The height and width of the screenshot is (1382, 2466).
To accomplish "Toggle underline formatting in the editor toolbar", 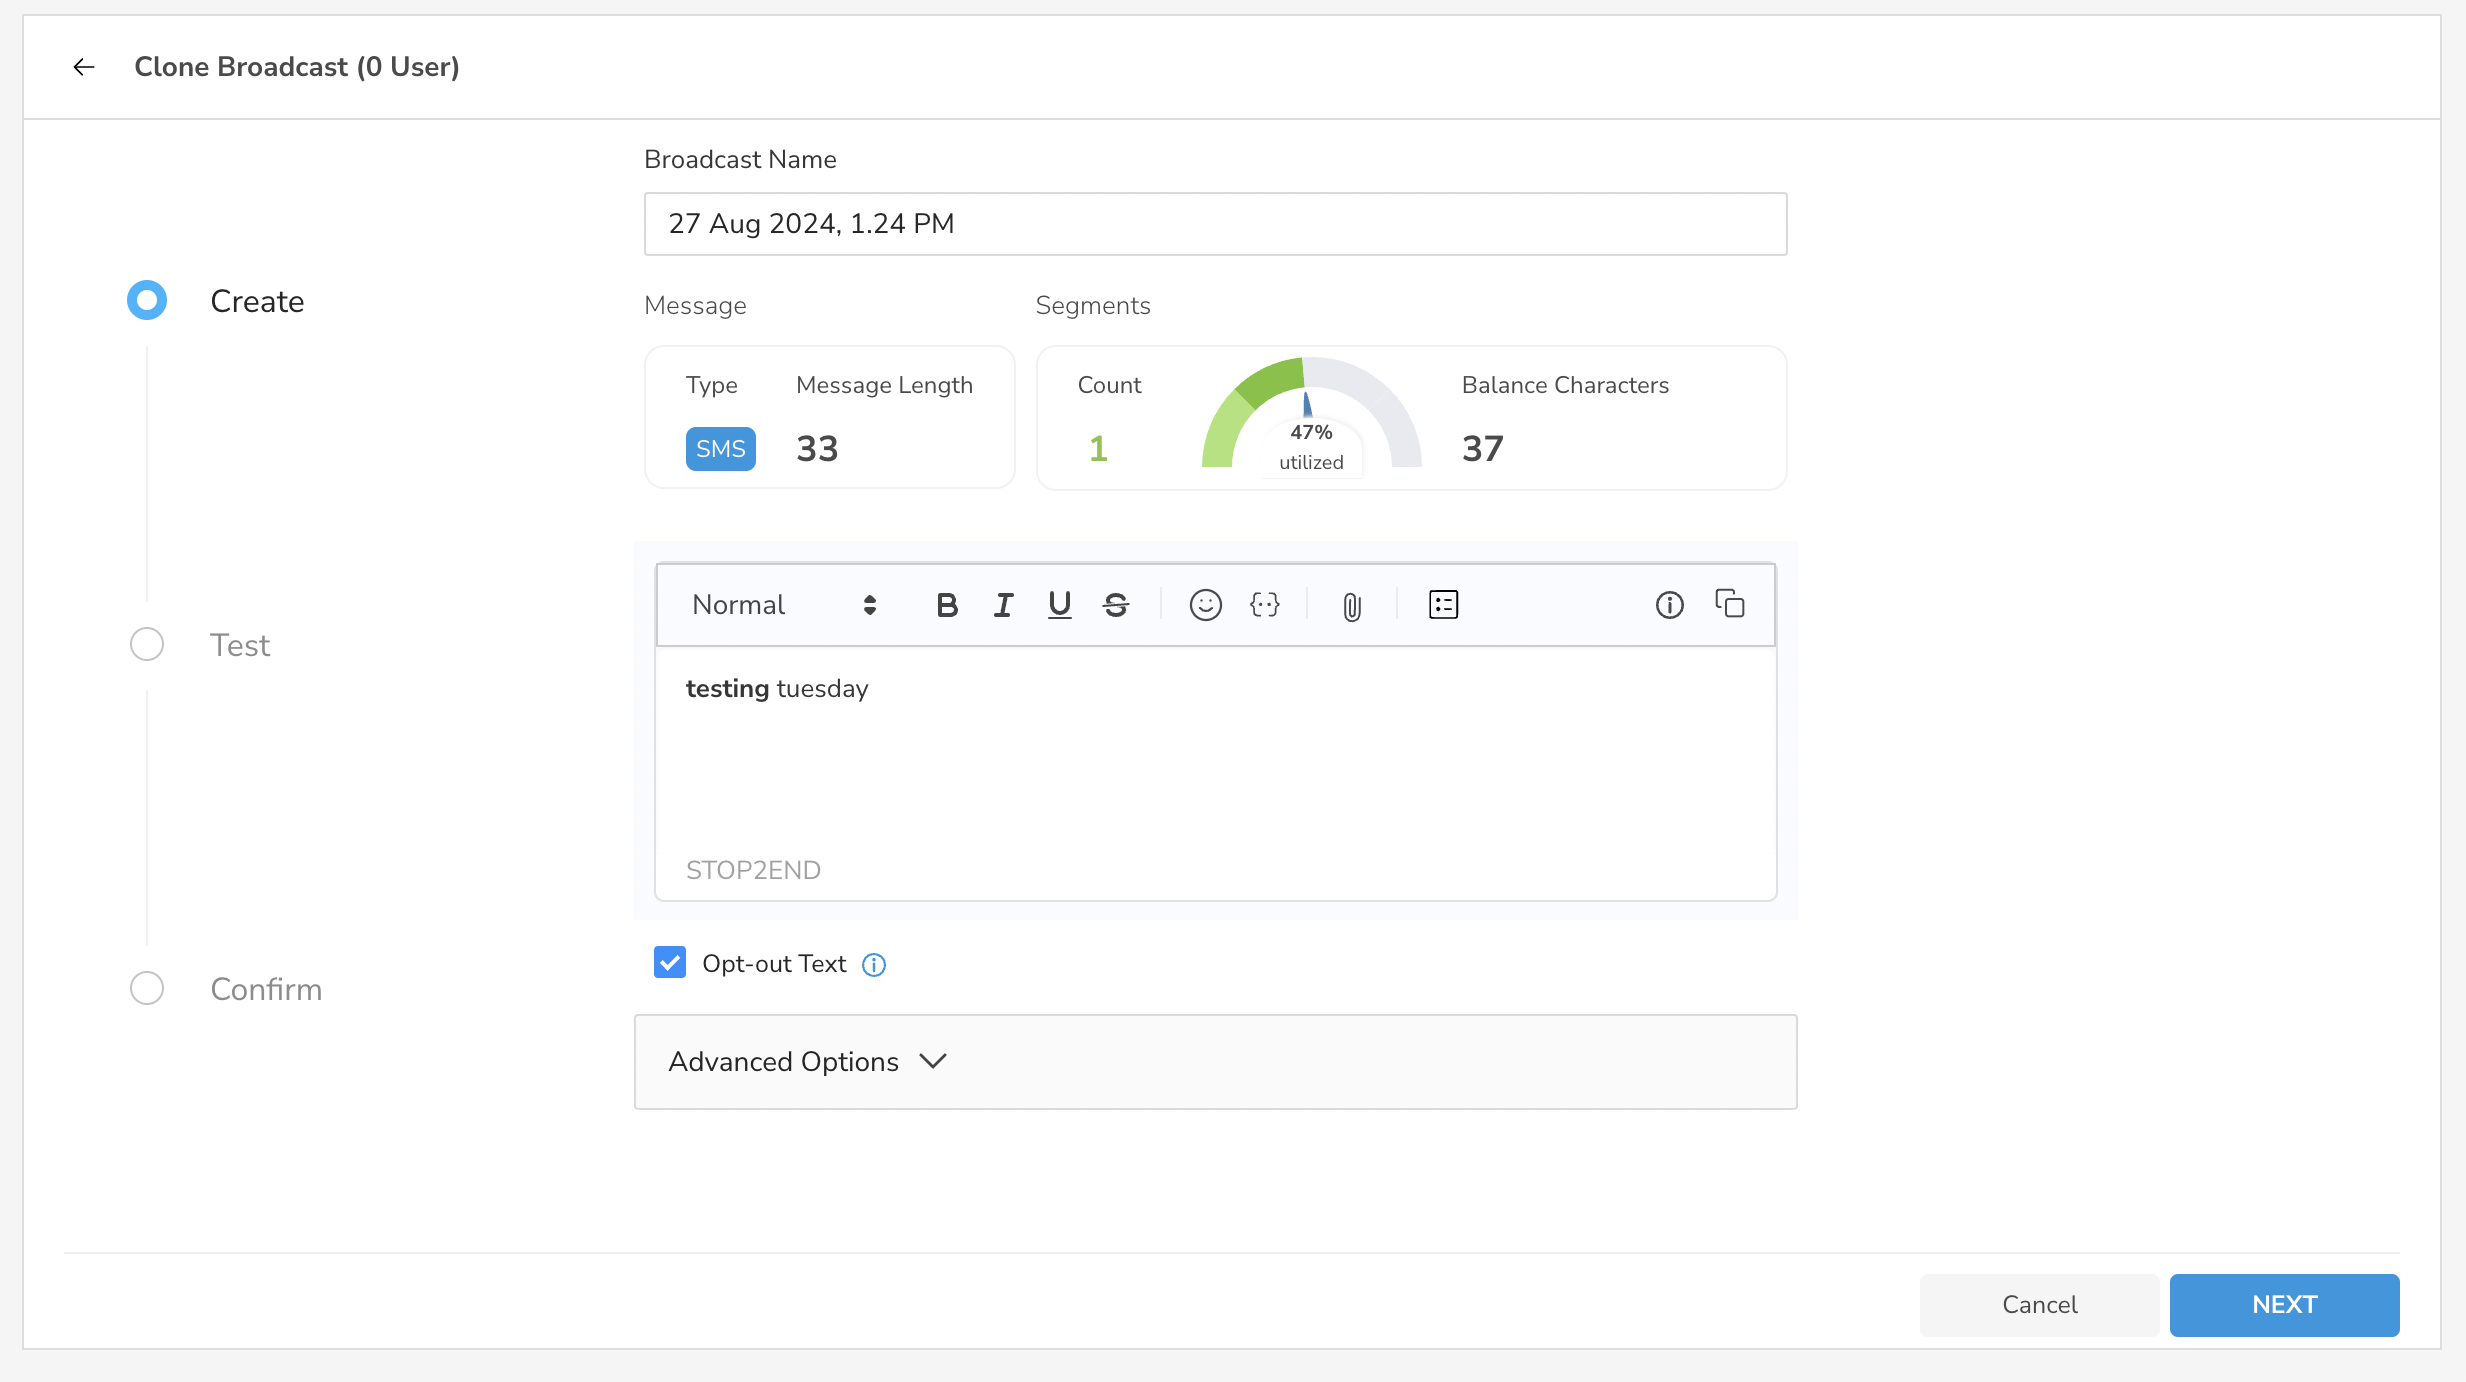I will [x=1059, y=605].
